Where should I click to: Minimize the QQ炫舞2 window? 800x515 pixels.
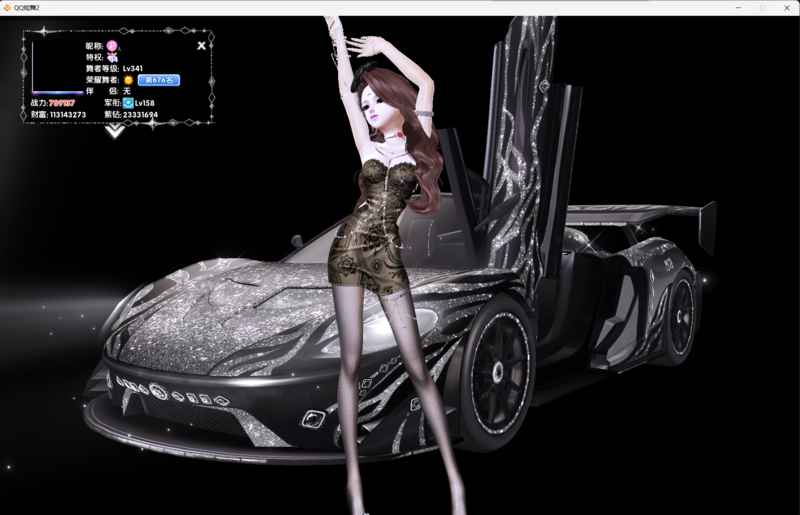[x=738, y=8]
